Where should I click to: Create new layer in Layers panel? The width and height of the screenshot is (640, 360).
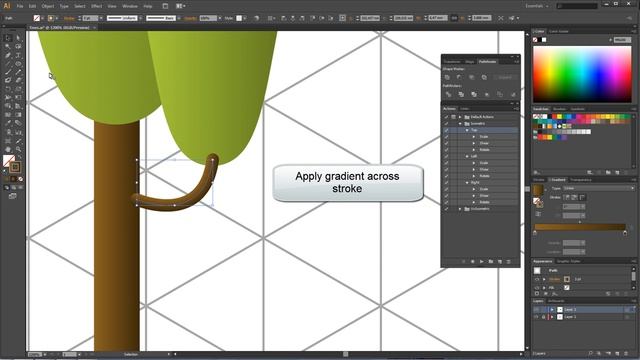617,354
